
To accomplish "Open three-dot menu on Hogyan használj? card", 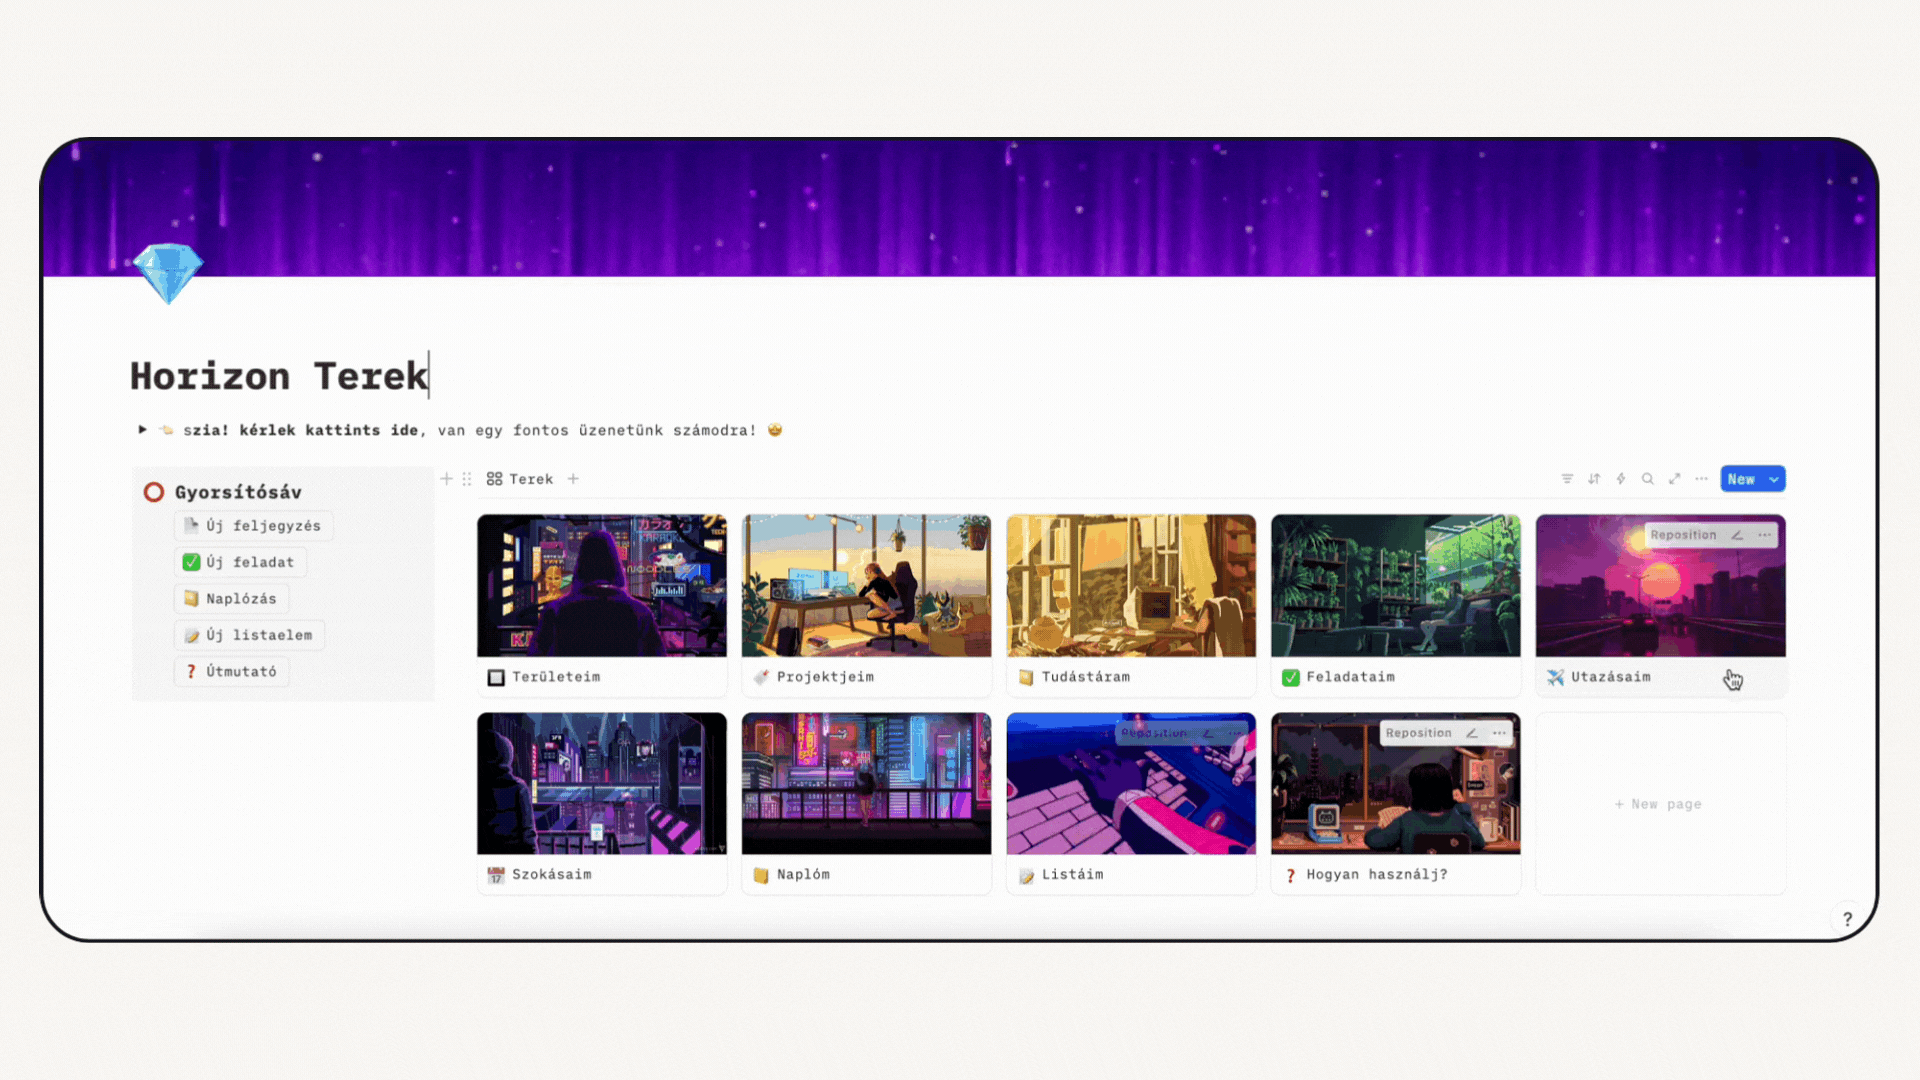I will click(1499, 733).
